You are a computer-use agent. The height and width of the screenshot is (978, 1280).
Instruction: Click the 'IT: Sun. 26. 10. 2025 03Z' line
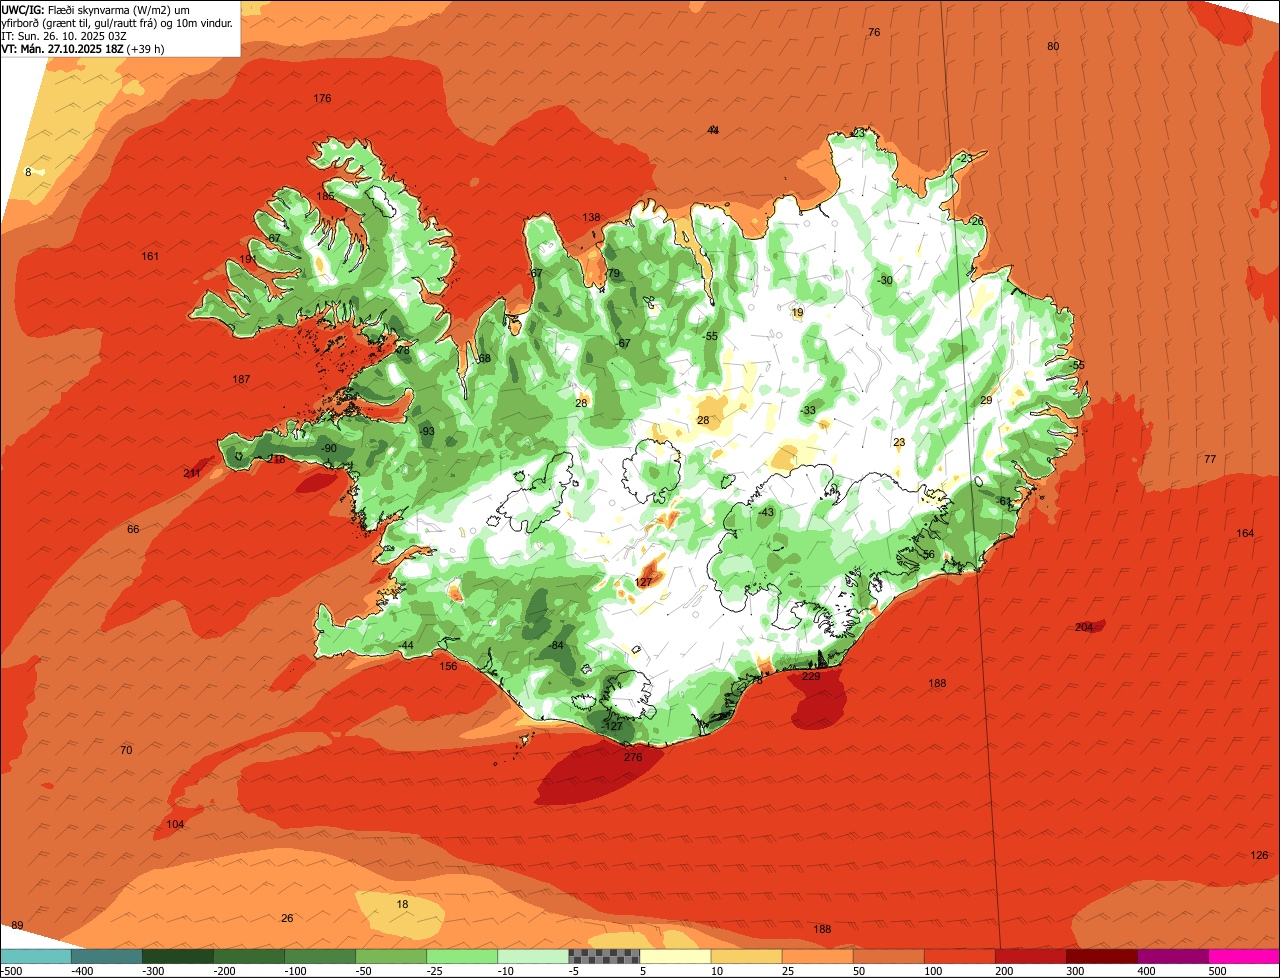[x=65, y=35]
